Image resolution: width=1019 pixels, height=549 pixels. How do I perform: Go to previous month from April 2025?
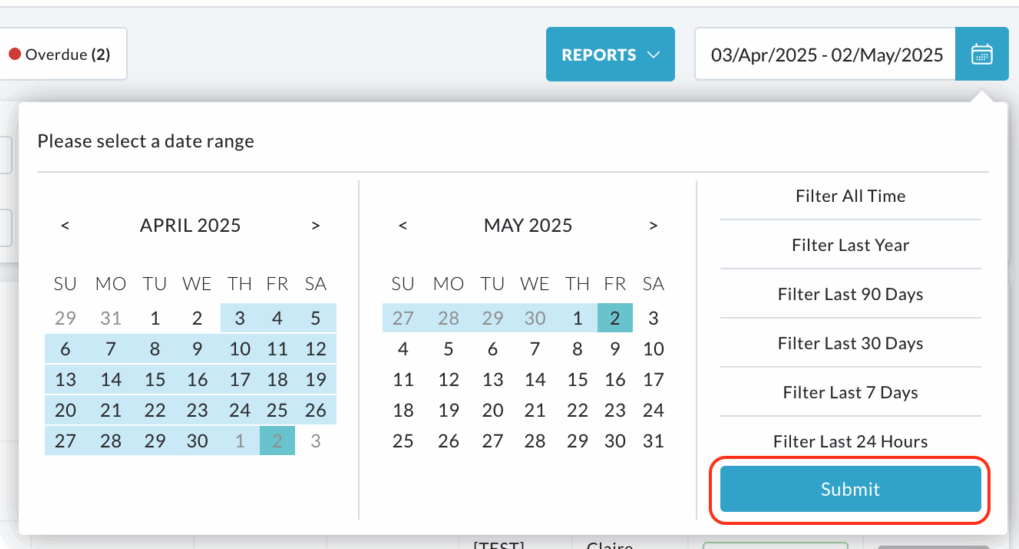65,225
